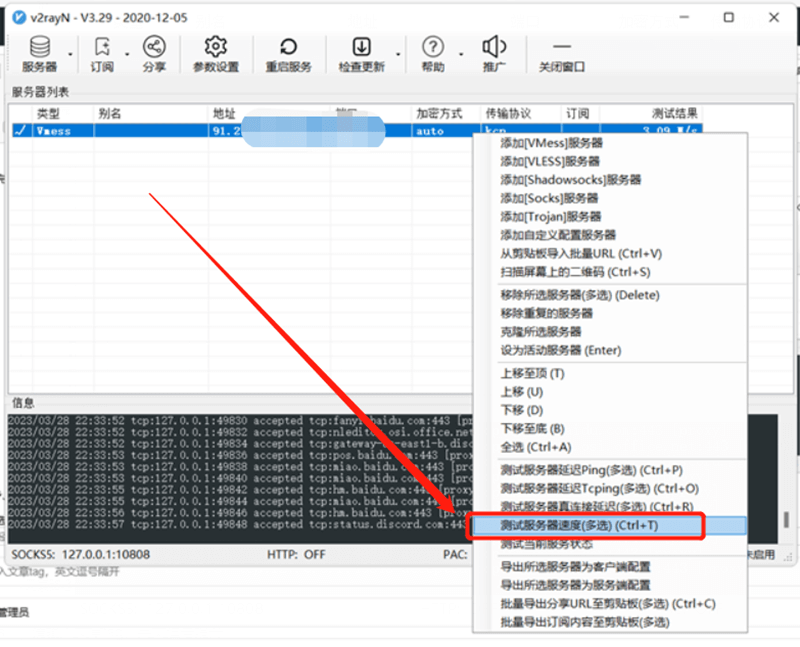Click log line with tcp:fanyi.baidu.com:443
The width and height of the screenshot is (800, 647).
click(x=240, y=421)
